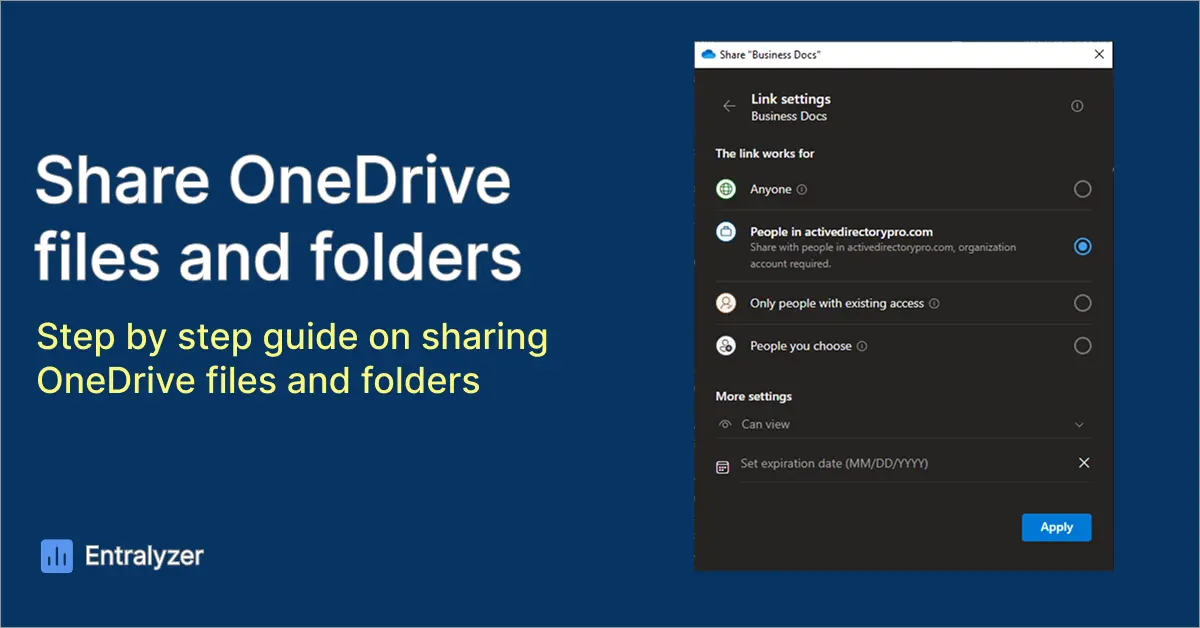Click 'Share OneDrive files and folders' headline
Viewport: 1200px width, 628px height.
pos(278,218)
